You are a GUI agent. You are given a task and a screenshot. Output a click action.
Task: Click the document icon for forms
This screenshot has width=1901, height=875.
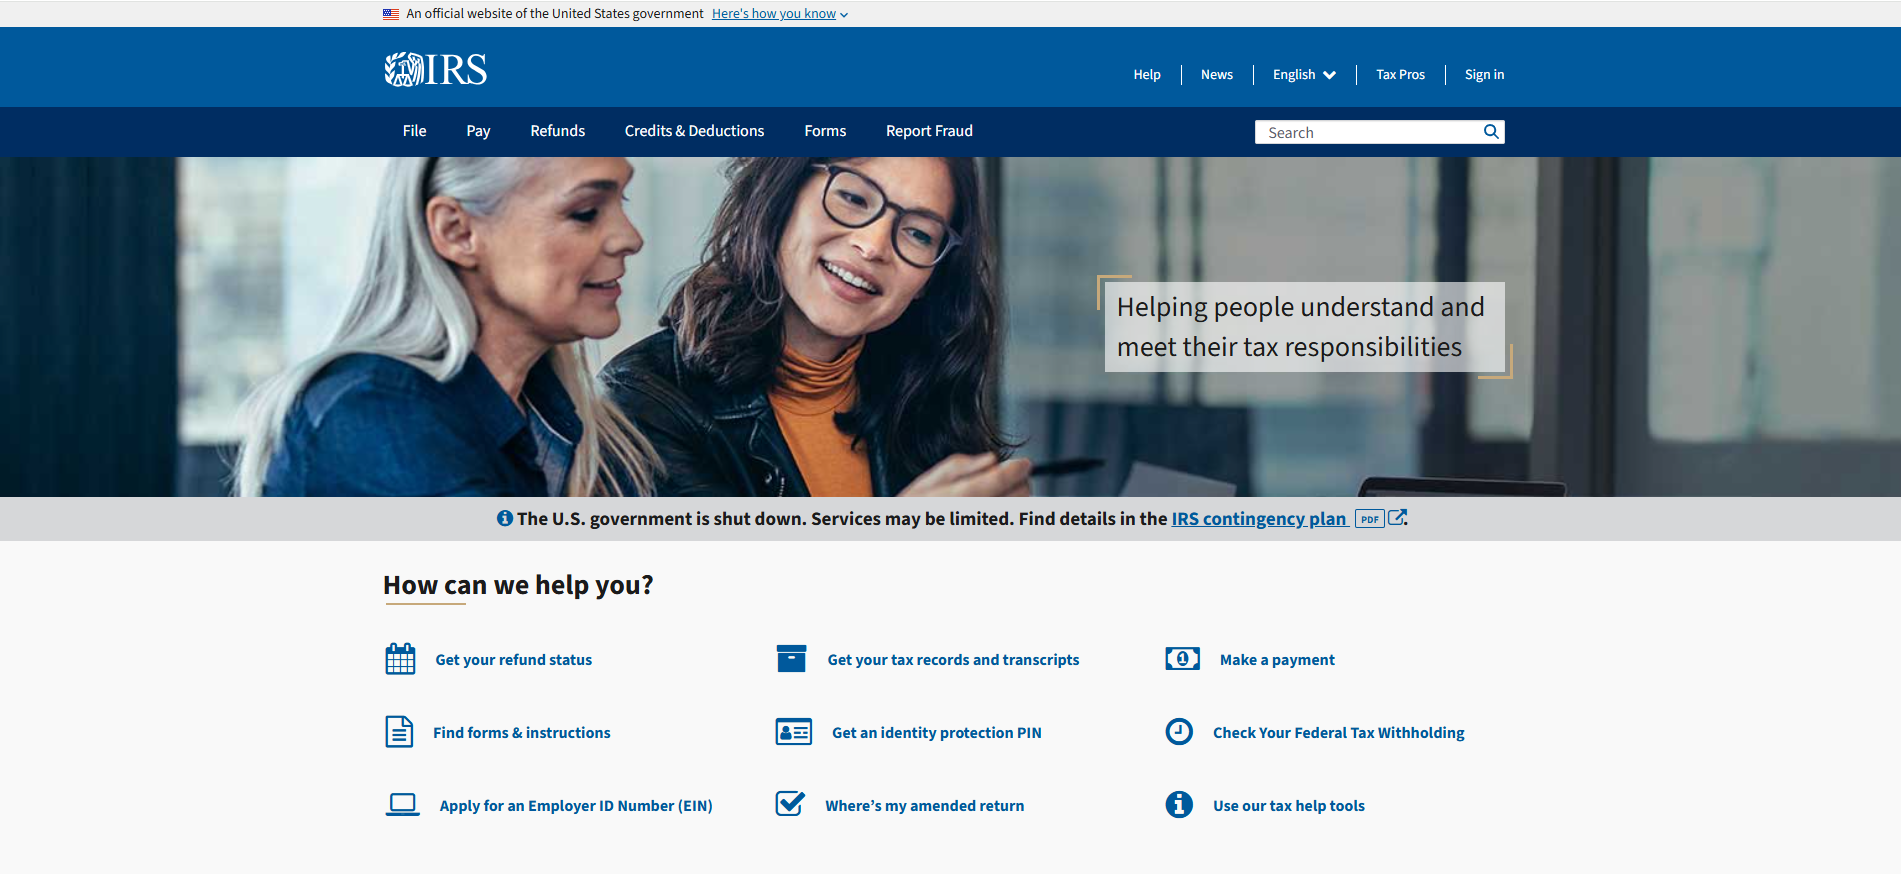click(399, 732)
